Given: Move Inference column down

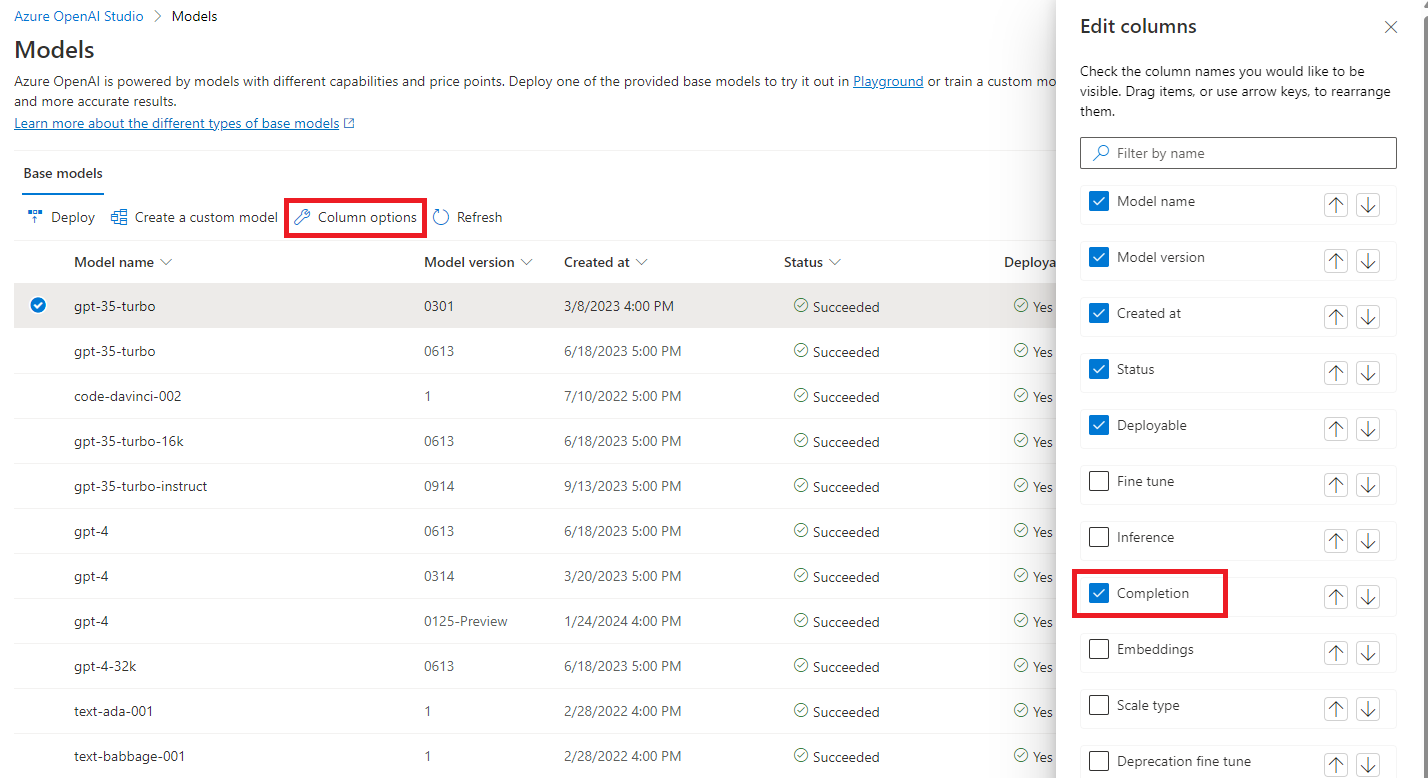Looking at the screenshot, I should [x=1368, y=541].
